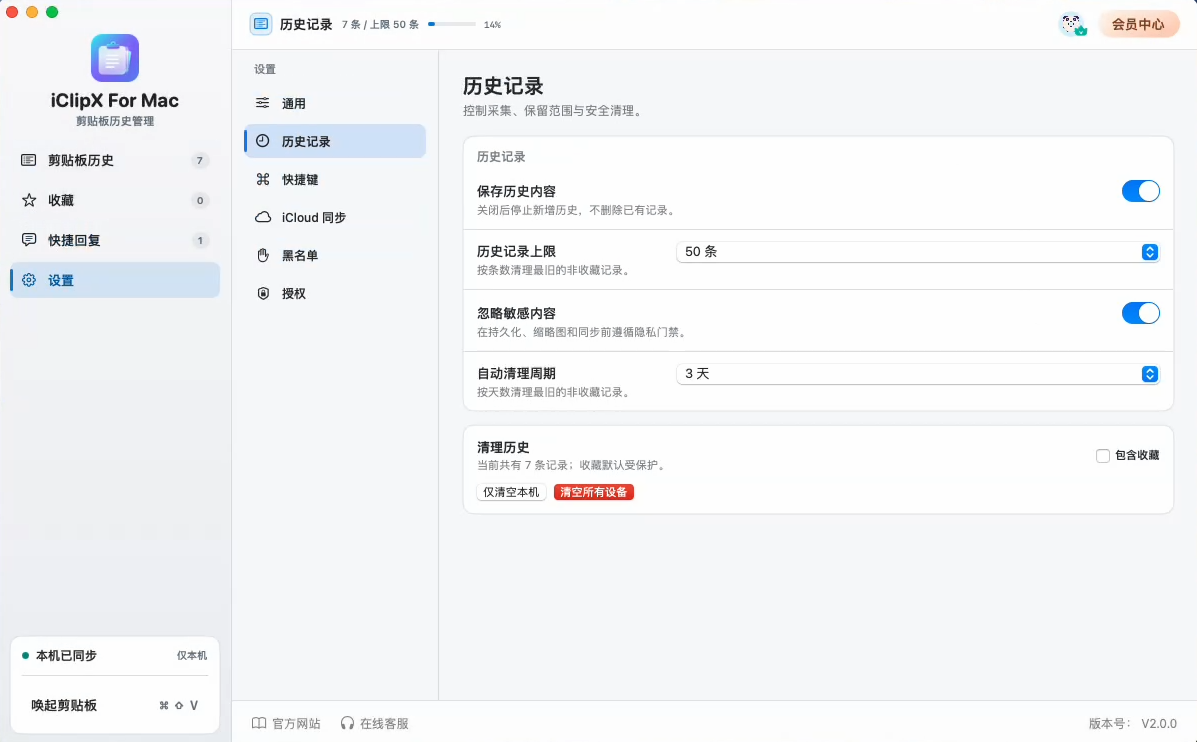Switch to the 快捷键 settings tab
1197x742 pixels.
click(x=335, y=179)
